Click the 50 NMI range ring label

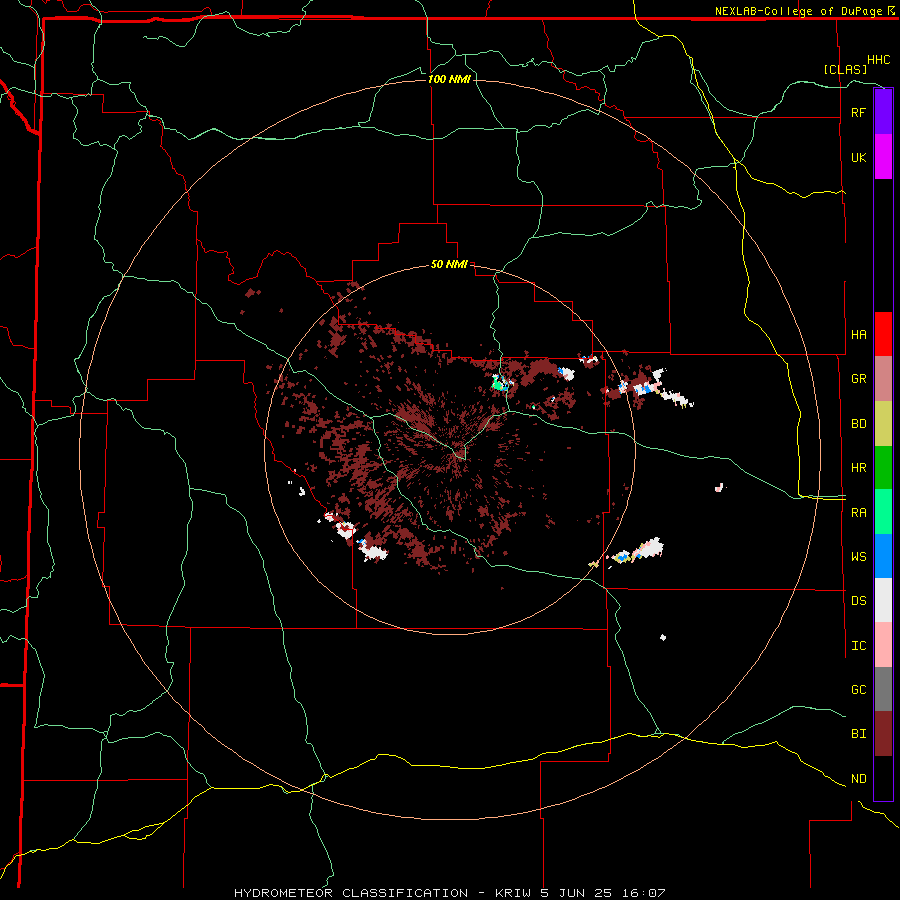(449, 264)
